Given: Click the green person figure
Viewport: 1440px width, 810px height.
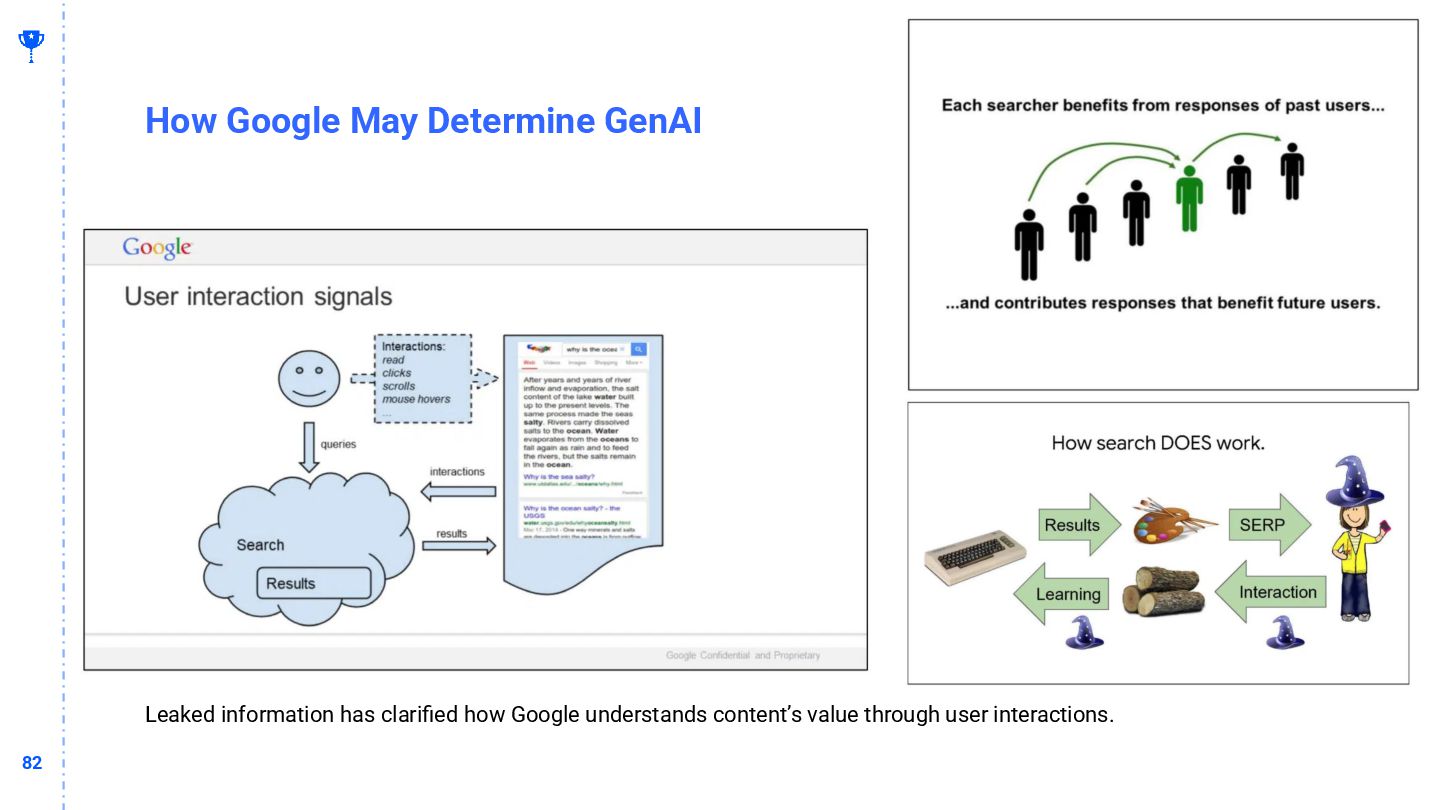Looking at the screenshot, I should tap(1188, 198).
